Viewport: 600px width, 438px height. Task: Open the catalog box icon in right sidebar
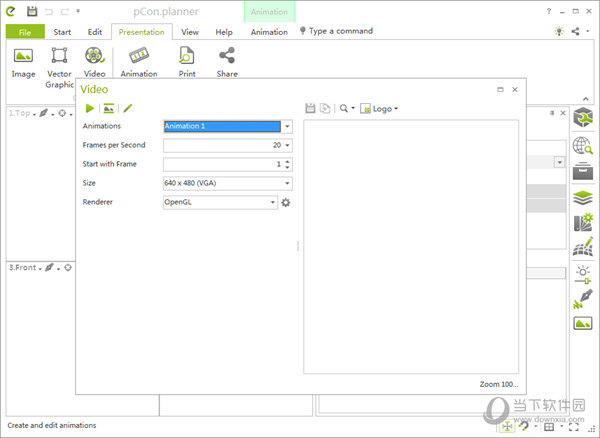(583, 117)
